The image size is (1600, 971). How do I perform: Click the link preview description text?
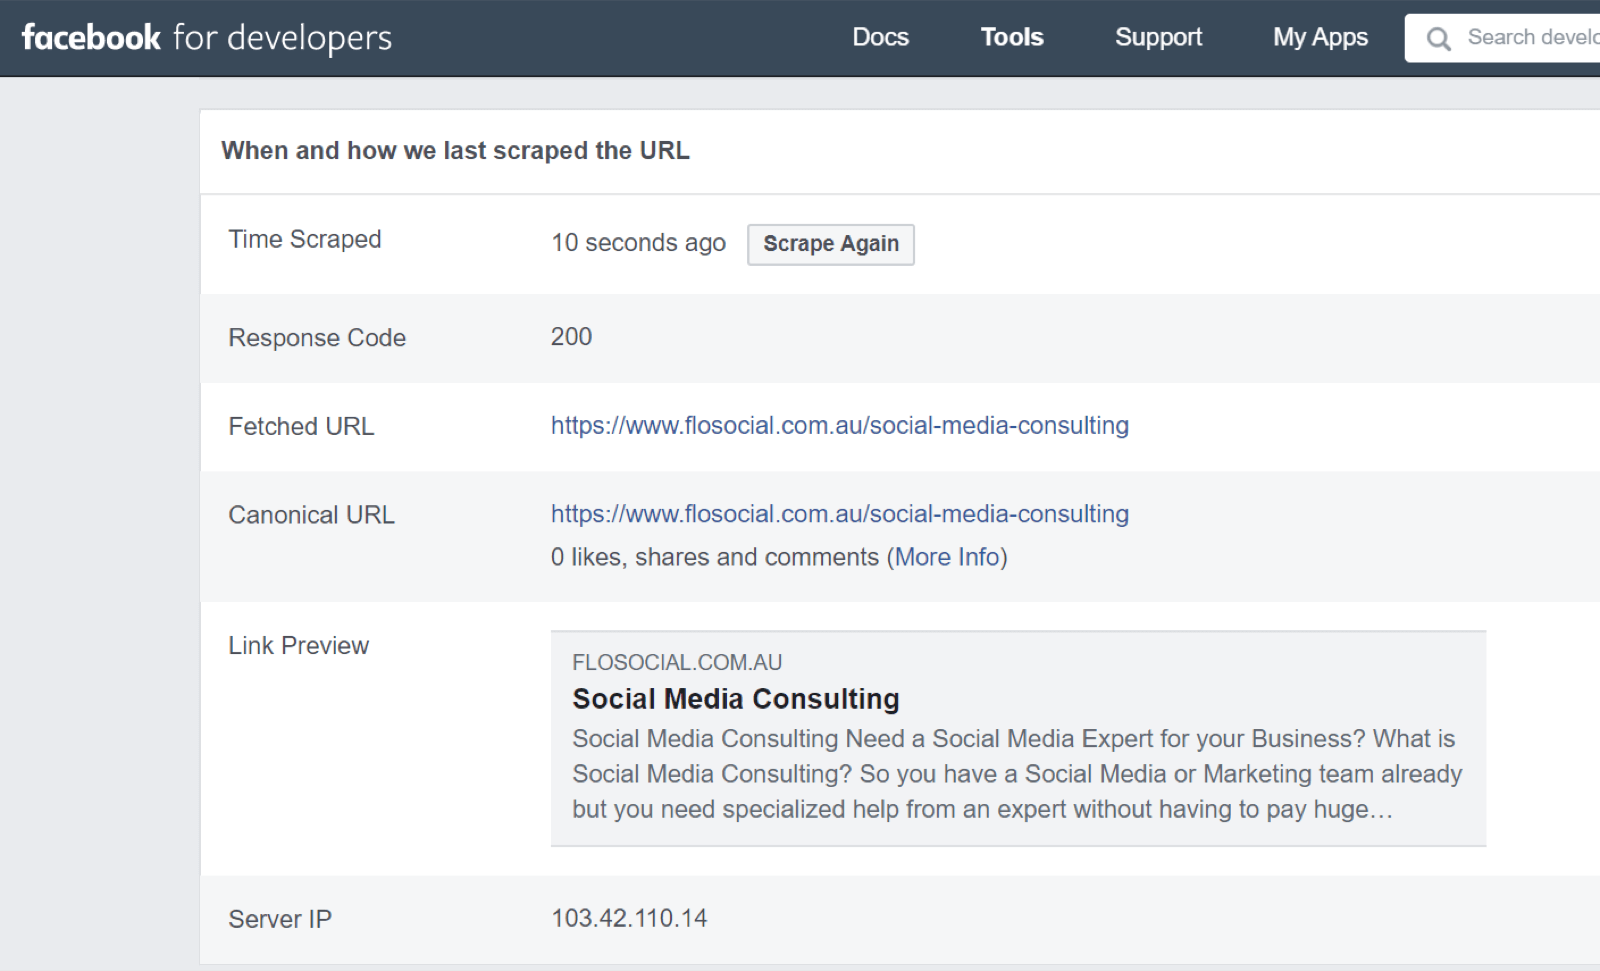click(x=1016, y=774)
